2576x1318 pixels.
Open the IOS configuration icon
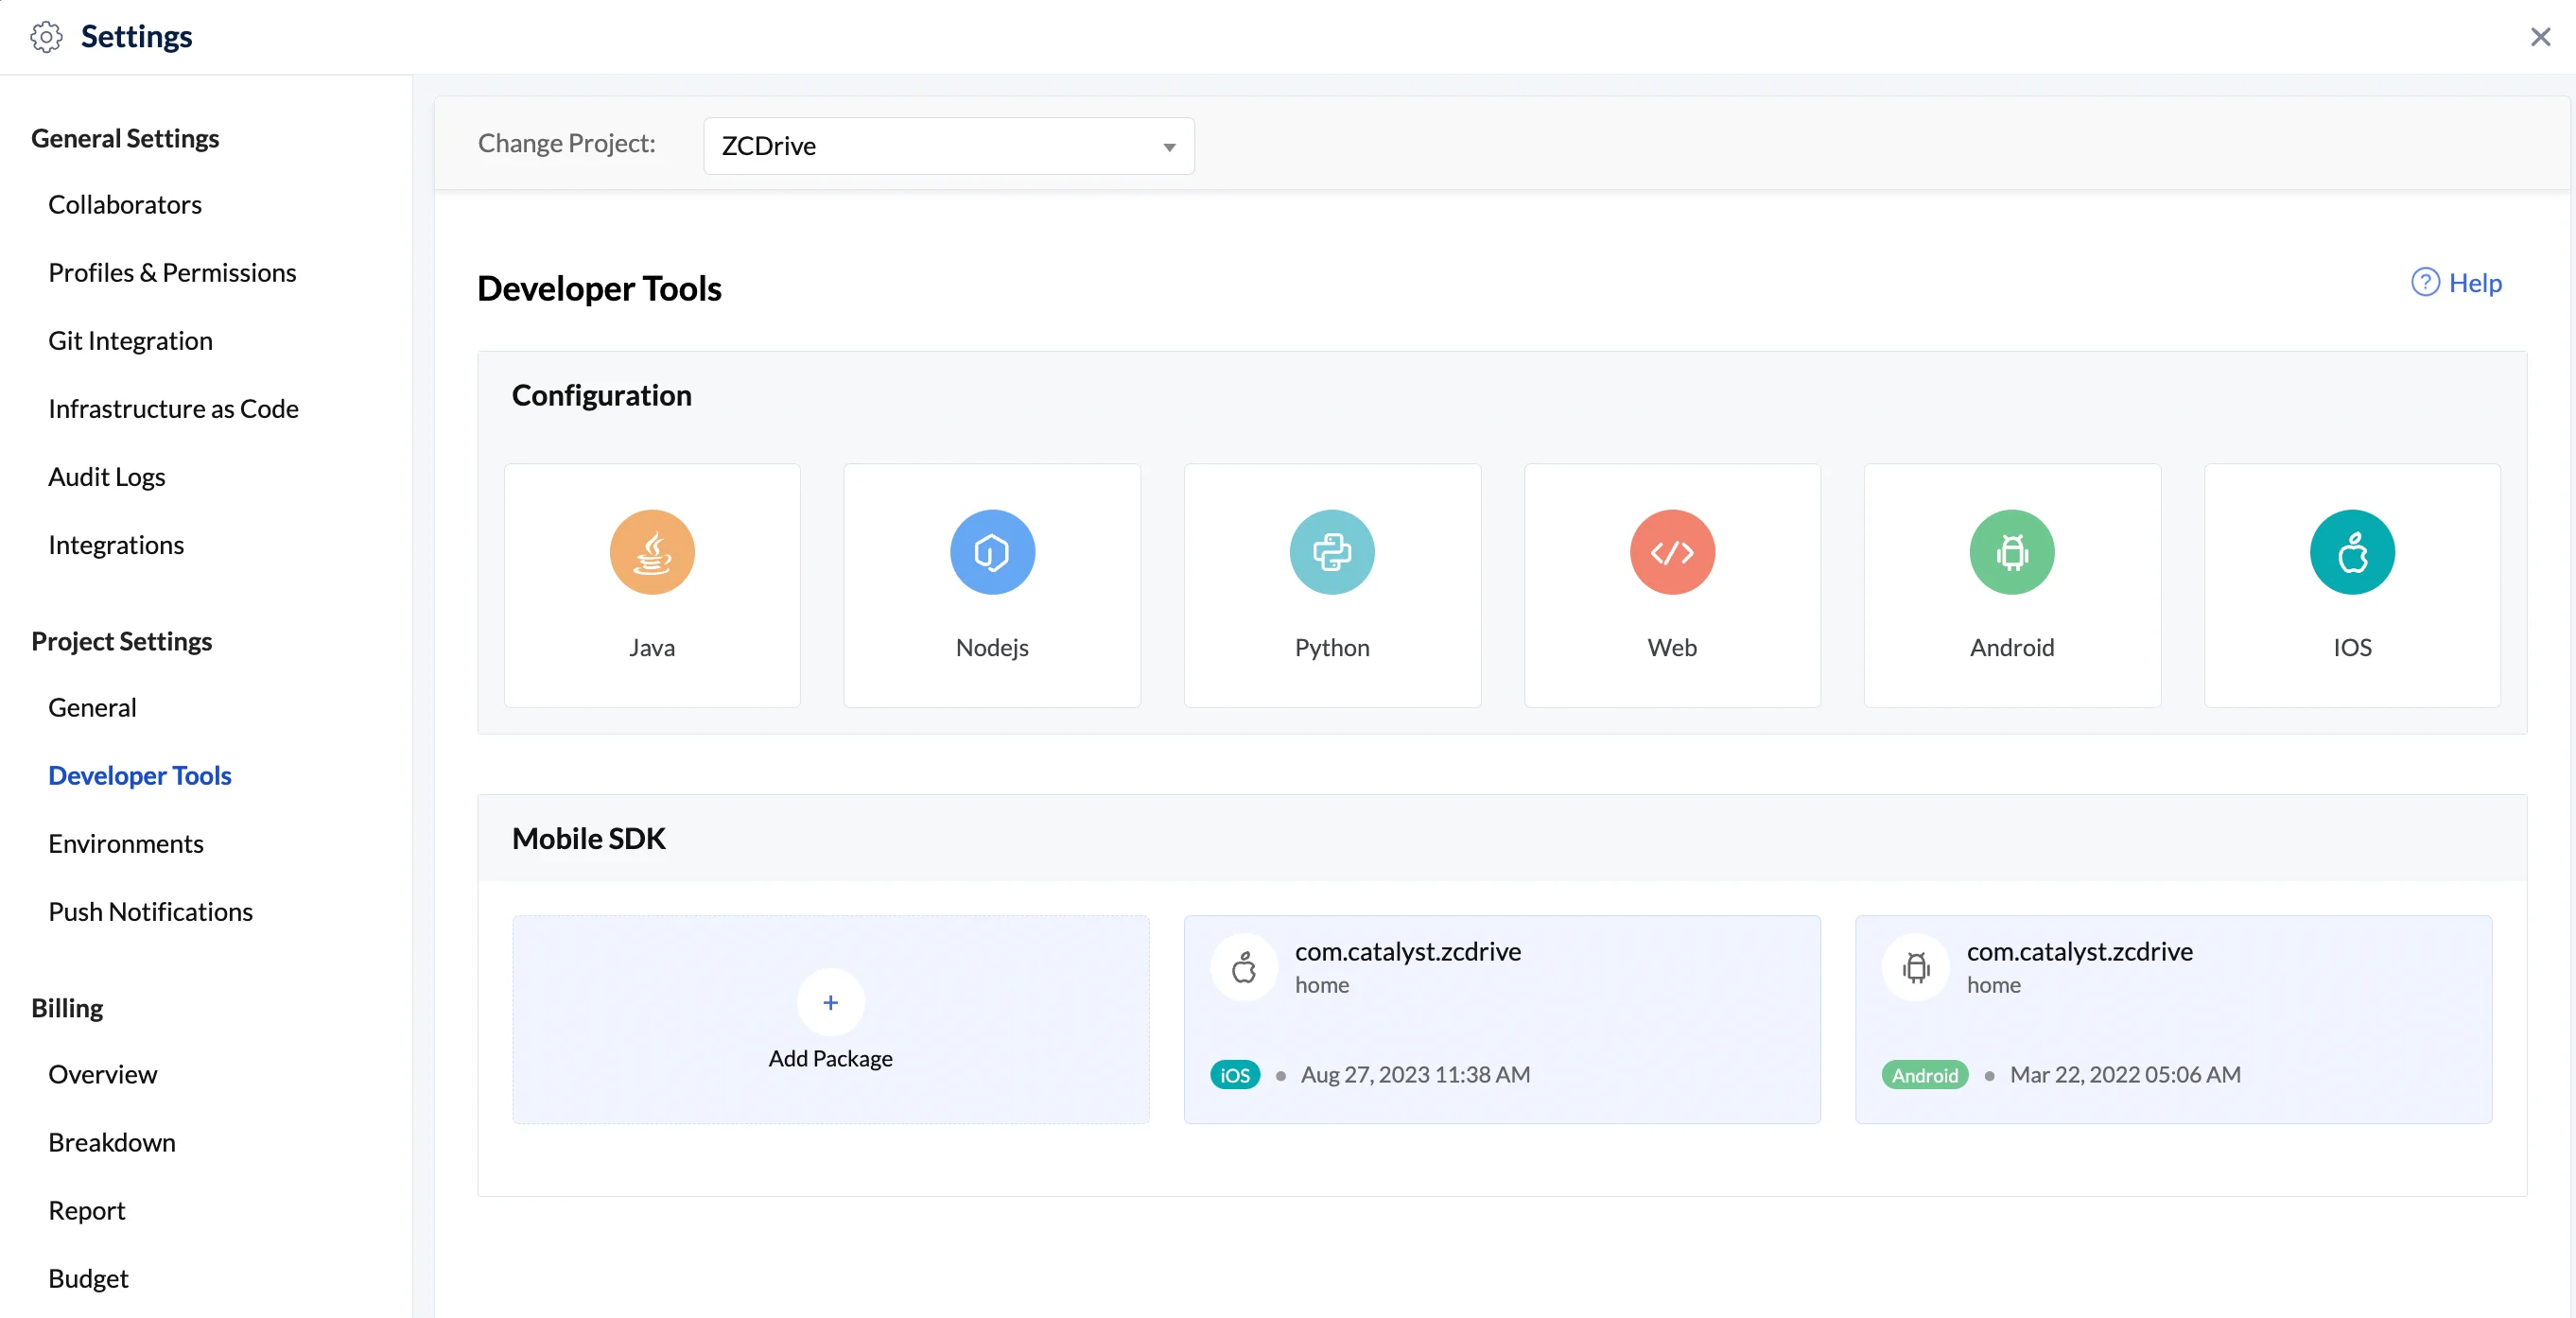tap(2352, 552)
